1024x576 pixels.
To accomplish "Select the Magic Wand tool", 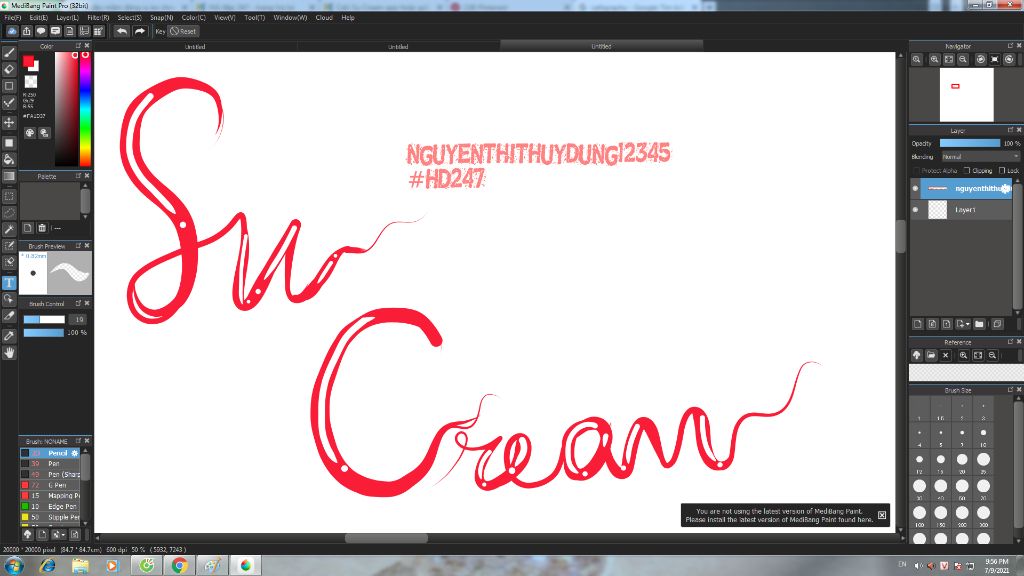I will (x=9, y=229).
